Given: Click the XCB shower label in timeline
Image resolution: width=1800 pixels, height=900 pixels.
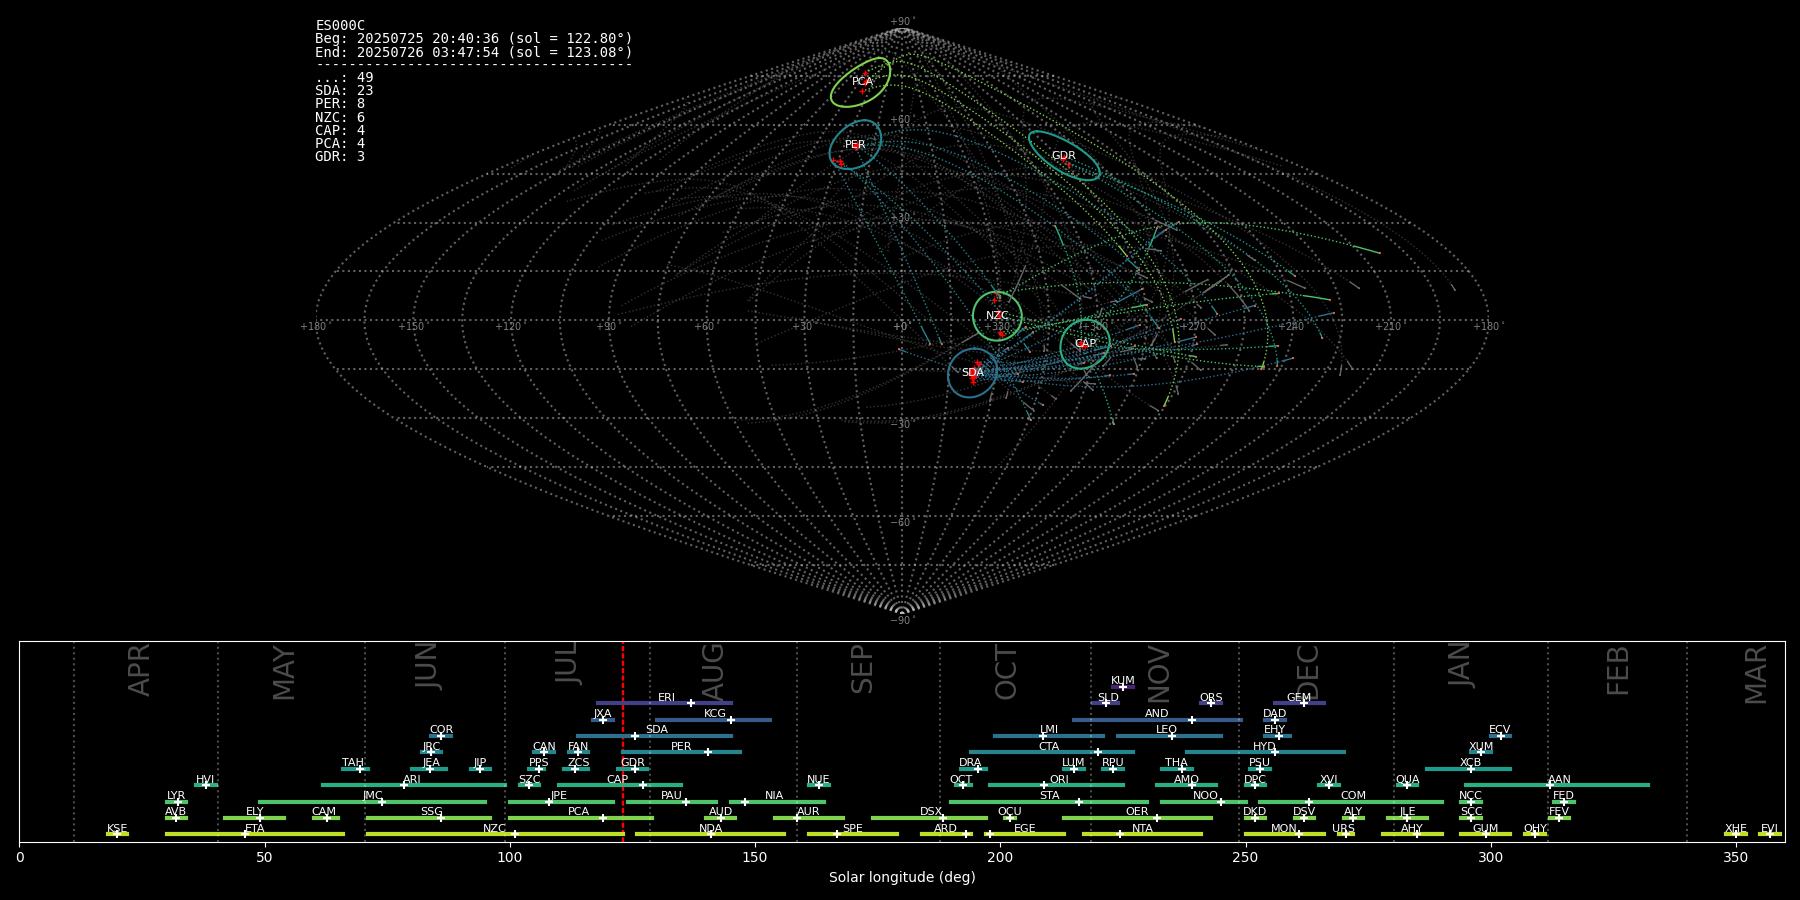Looking at the screenshot, I should (x=1470, y=763).
